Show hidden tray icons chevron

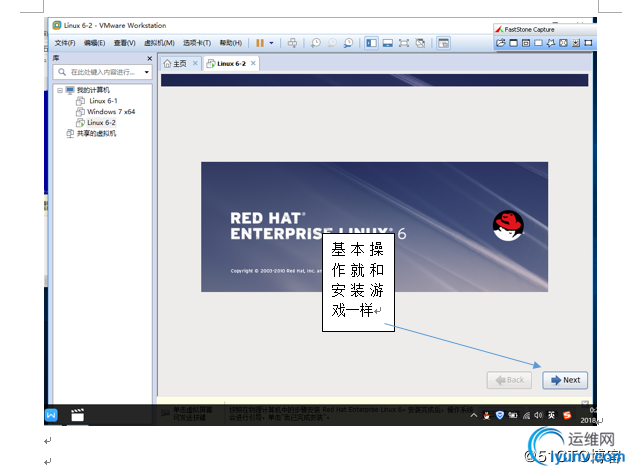[474, 415]
